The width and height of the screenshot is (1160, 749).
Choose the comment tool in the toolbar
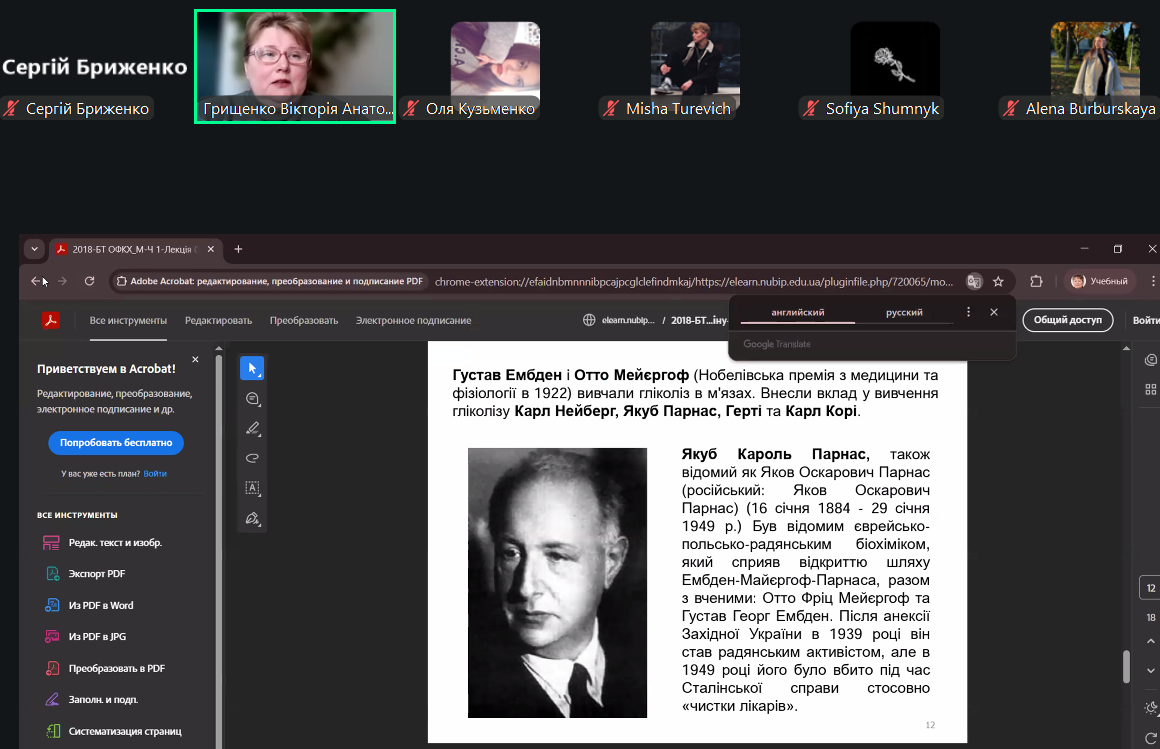pyautogui.click(x=252, y=398)
